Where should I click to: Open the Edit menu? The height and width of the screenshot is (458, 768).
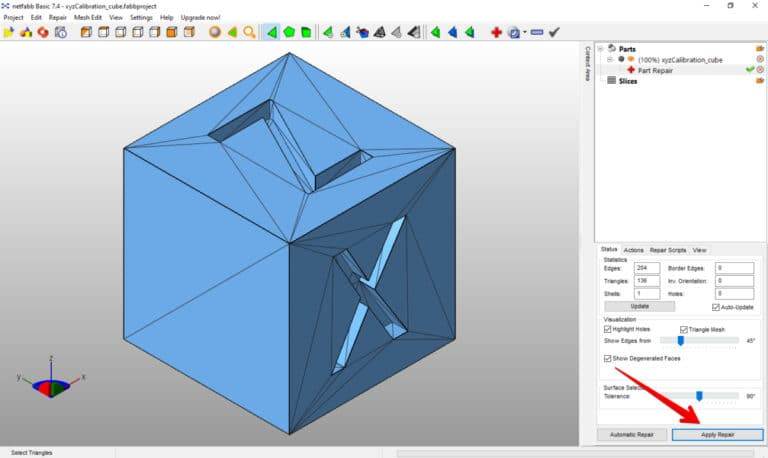click(36, 18)
